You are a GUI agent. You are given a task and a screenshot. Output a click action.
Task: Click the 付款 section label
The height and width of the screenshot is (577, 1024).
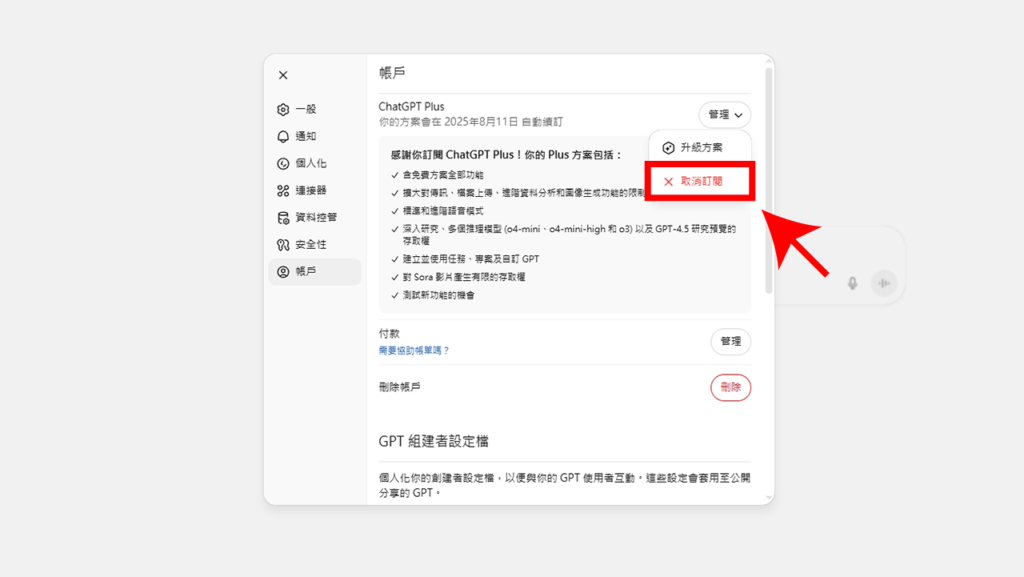389,334
